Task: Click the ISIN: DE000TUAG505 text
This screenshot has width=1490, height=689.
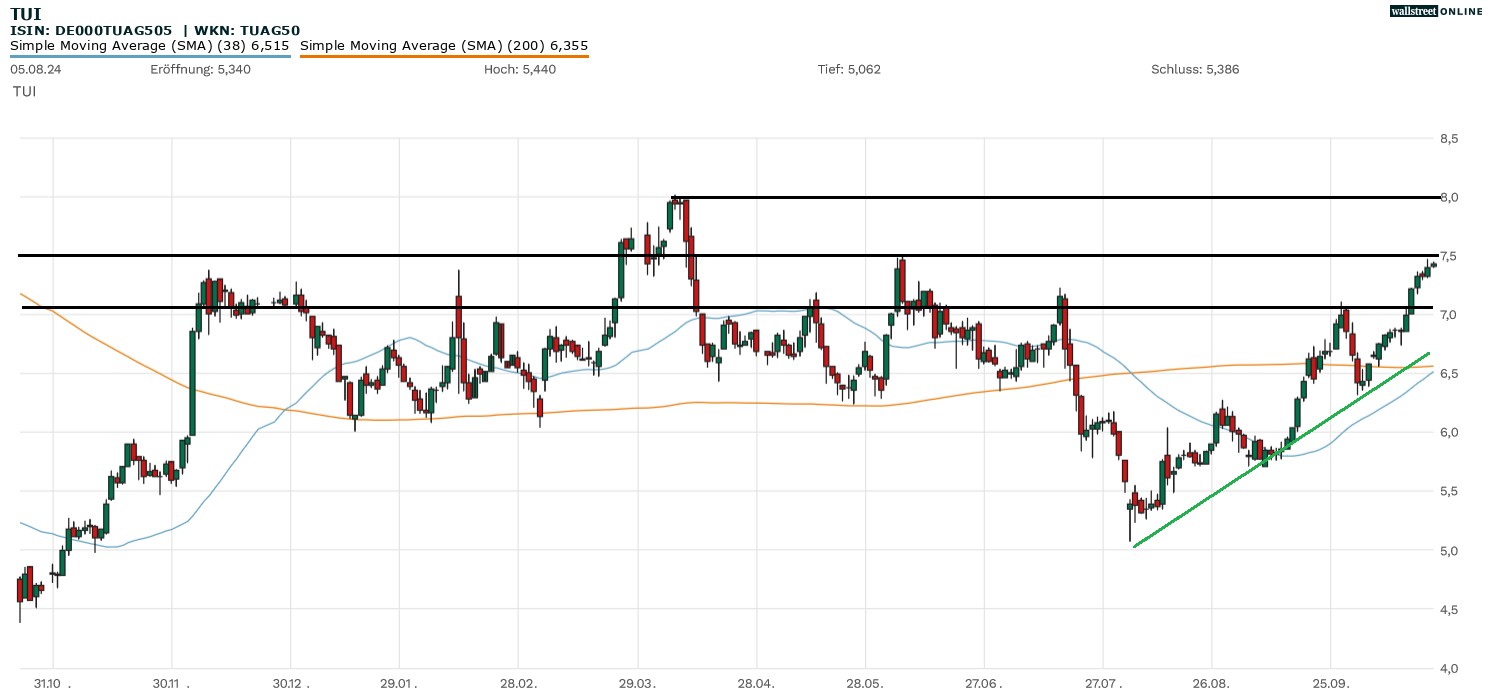Action: coord(91,31)
